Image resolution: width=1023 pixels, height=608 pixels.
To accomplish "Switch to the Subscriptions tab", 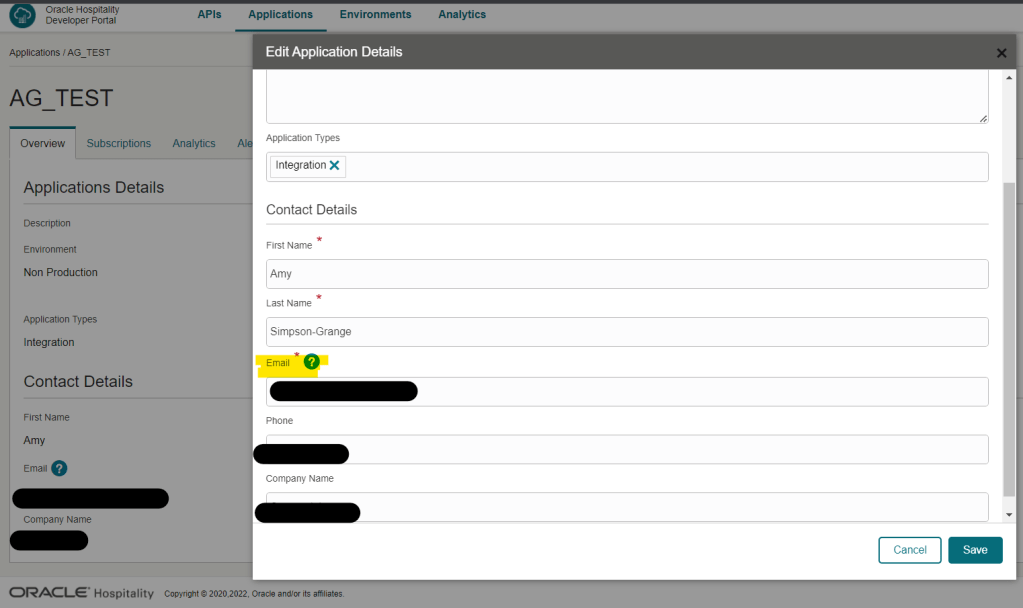I will tap(118, 143).
